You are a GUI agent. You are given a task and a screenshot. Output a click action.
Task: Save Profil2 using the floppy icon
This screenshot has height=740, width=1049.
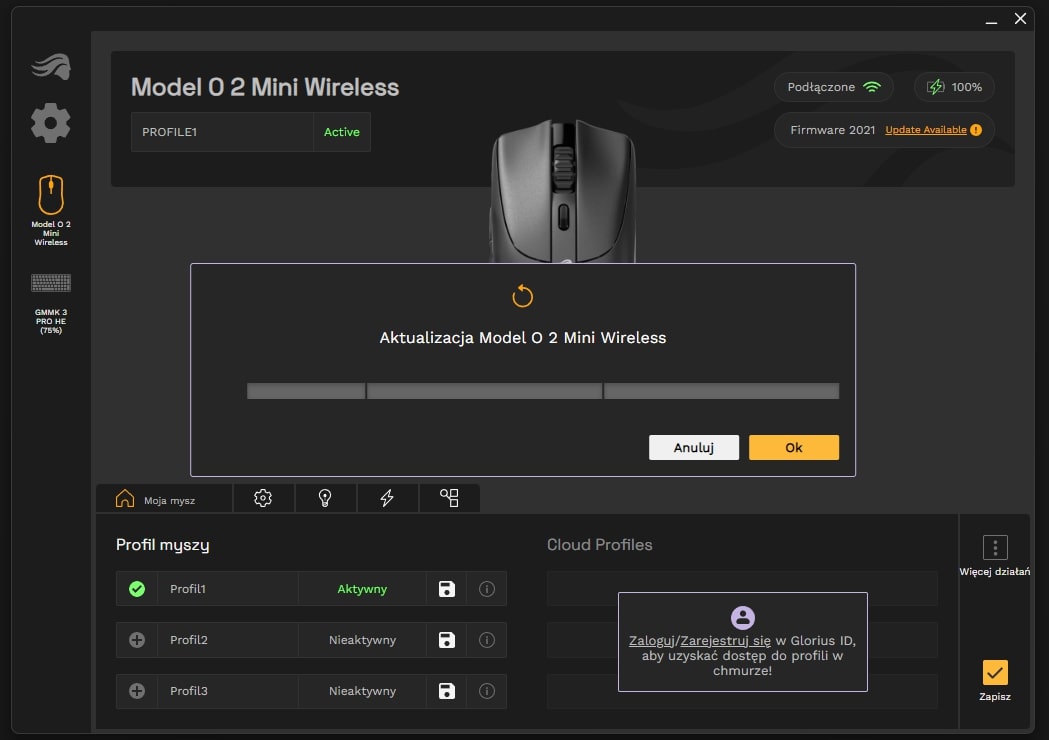447,640
